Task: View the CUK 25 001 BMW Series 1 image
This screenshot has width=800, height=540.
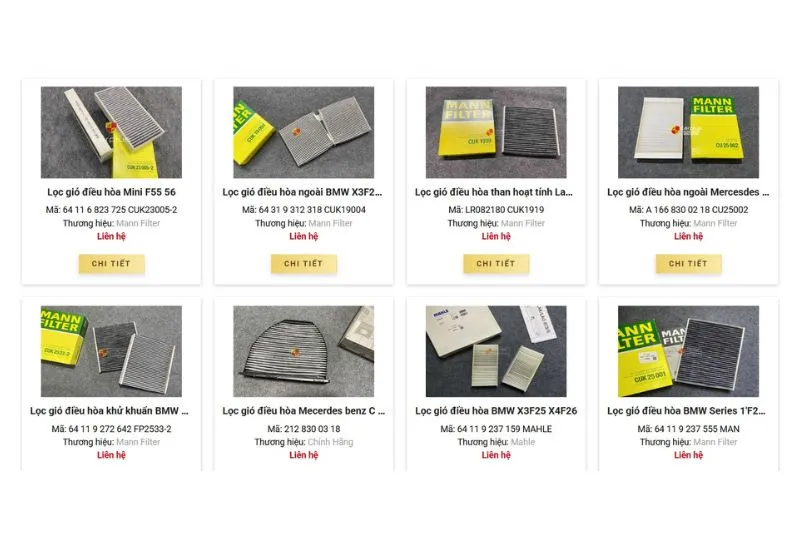Action: point(688,351)
